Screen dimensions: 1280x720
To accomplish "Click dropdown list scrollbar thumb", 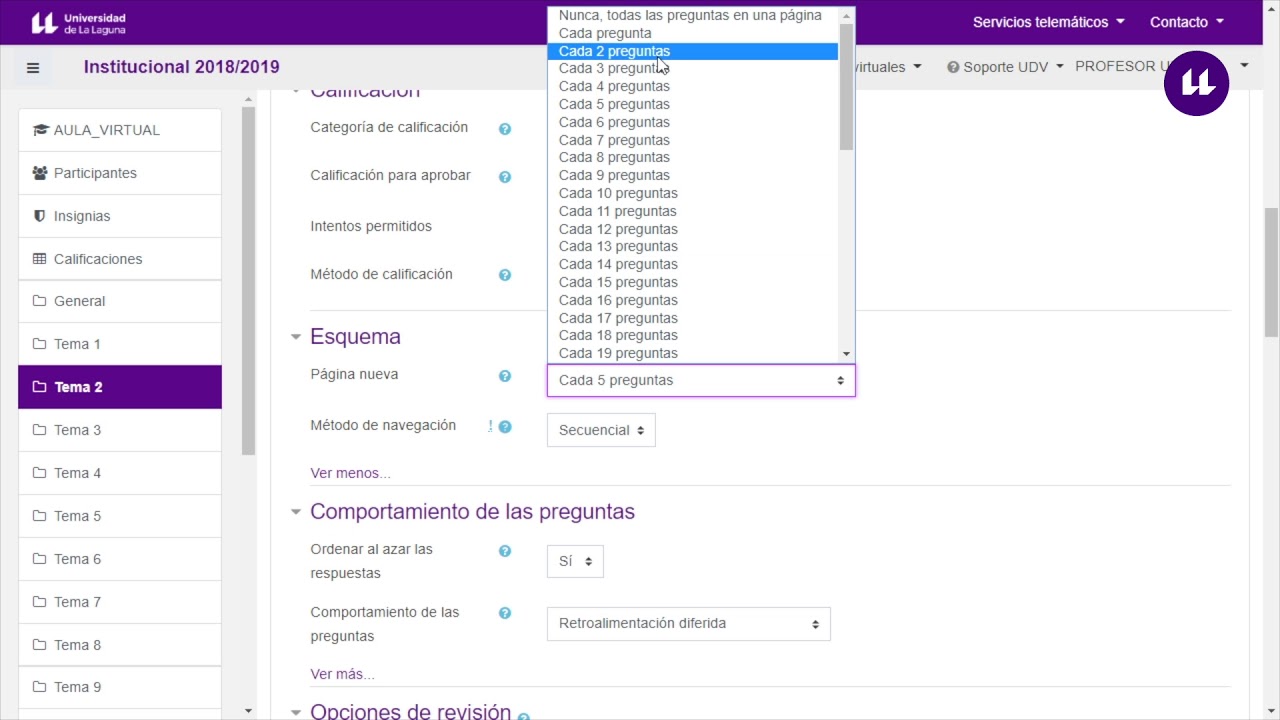I will coord(846,85).
